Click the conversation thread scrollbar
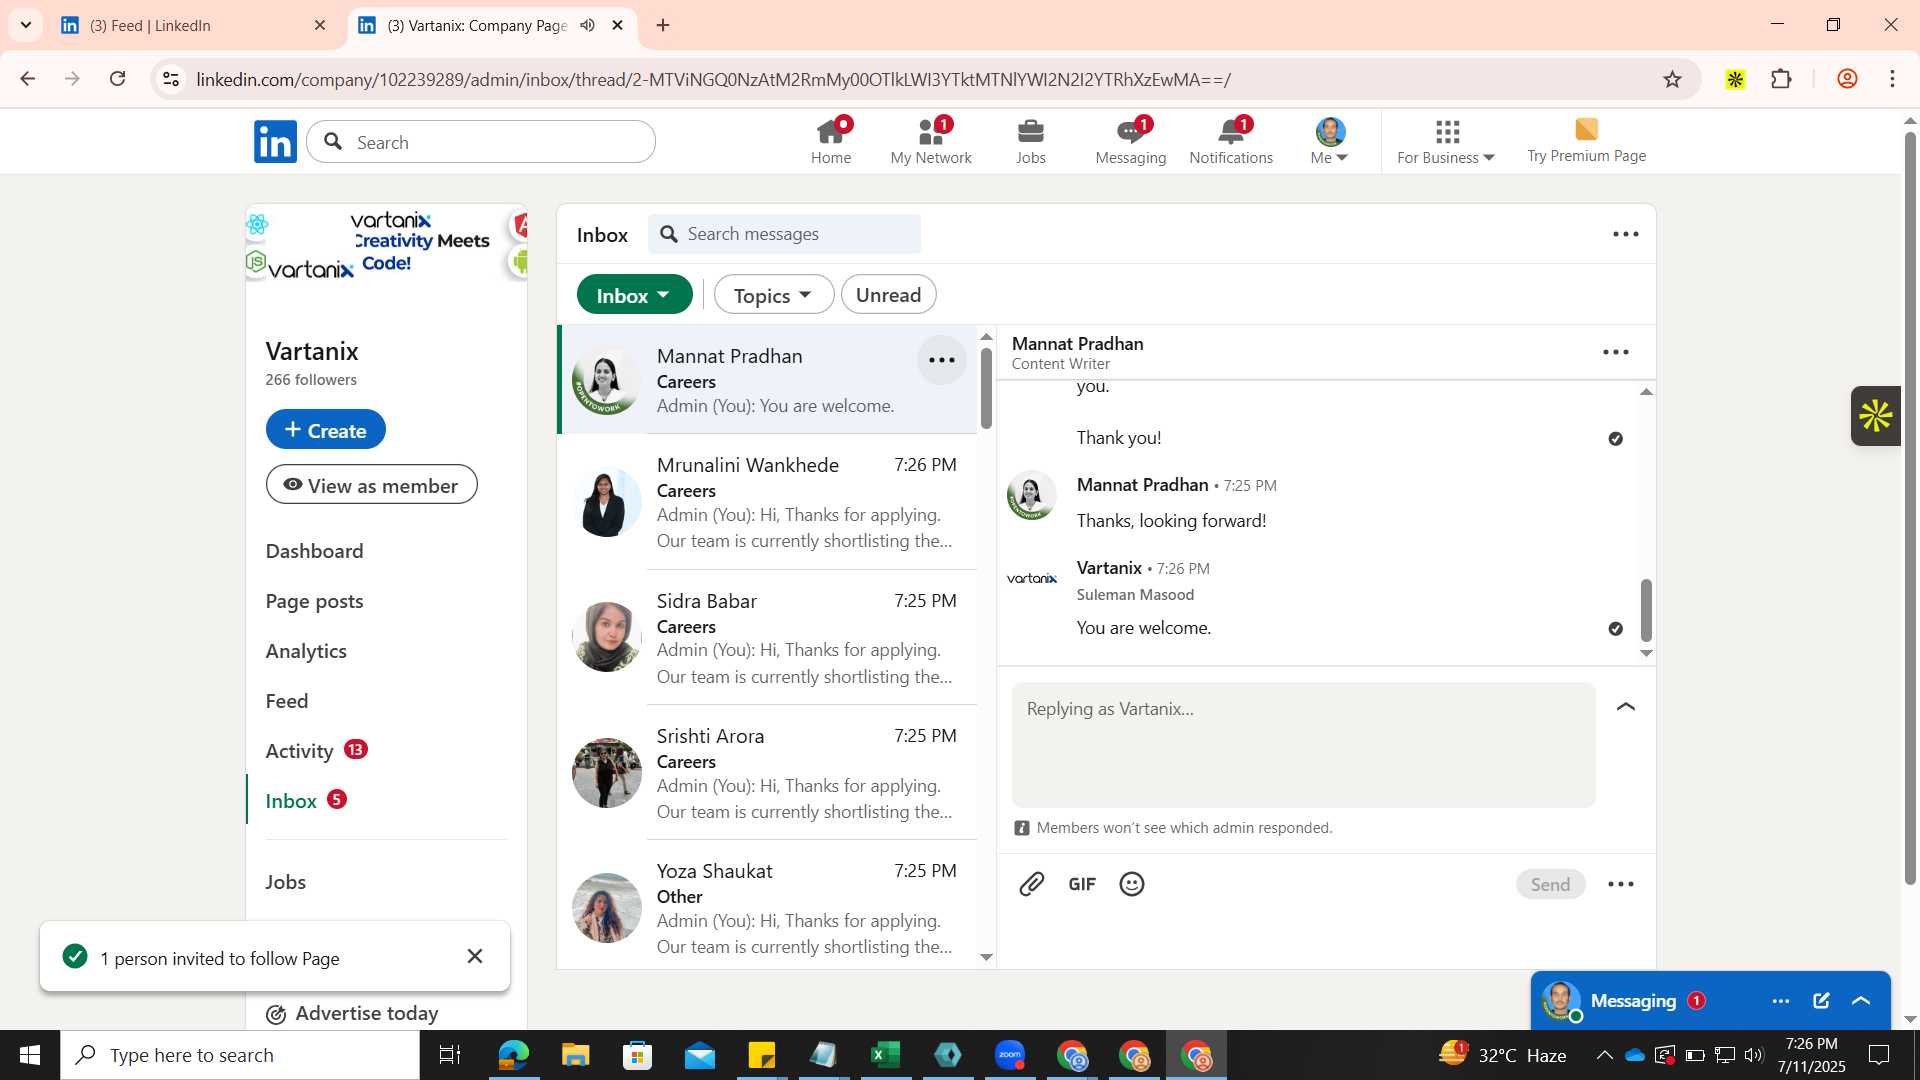The width and height of the screenshot is (1920, 1080). coord(1646,610)
